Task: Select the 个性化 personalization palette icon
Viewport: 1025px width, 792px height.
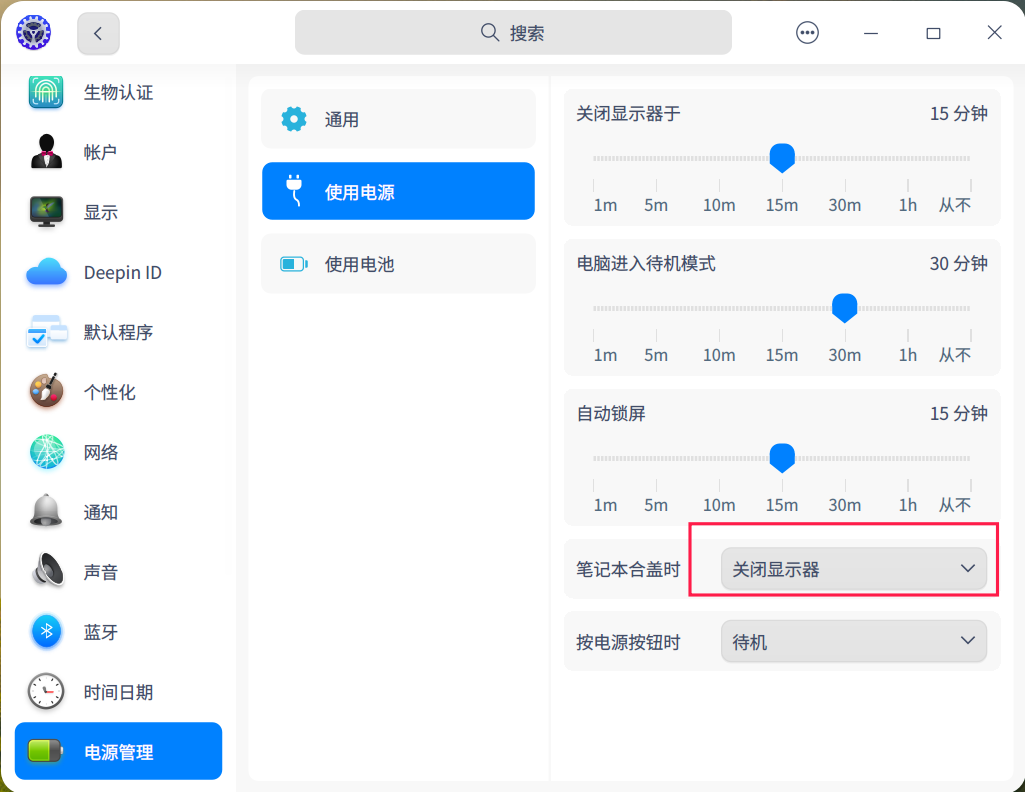Action: (x=45, y=392)
